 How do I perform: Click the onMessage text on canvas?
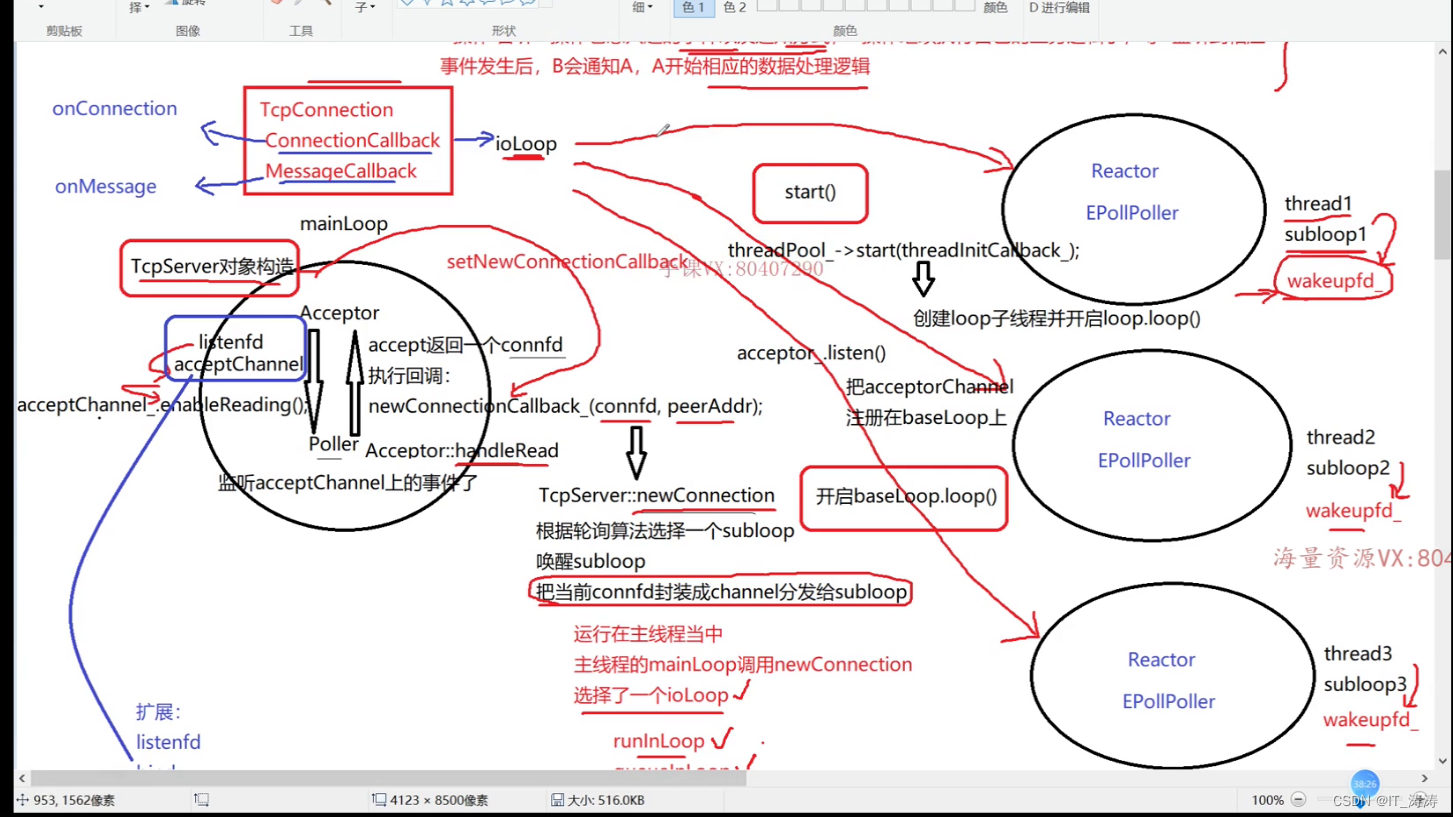pyautogui.click(x=106, y=186)
